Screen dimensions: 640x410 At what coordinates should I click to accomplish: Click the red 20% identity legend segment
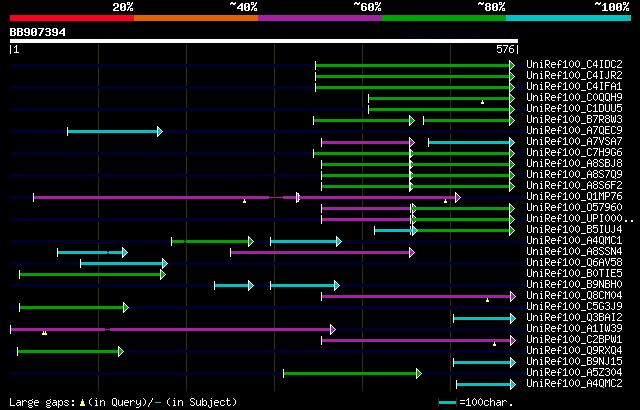tap(72, 18)
